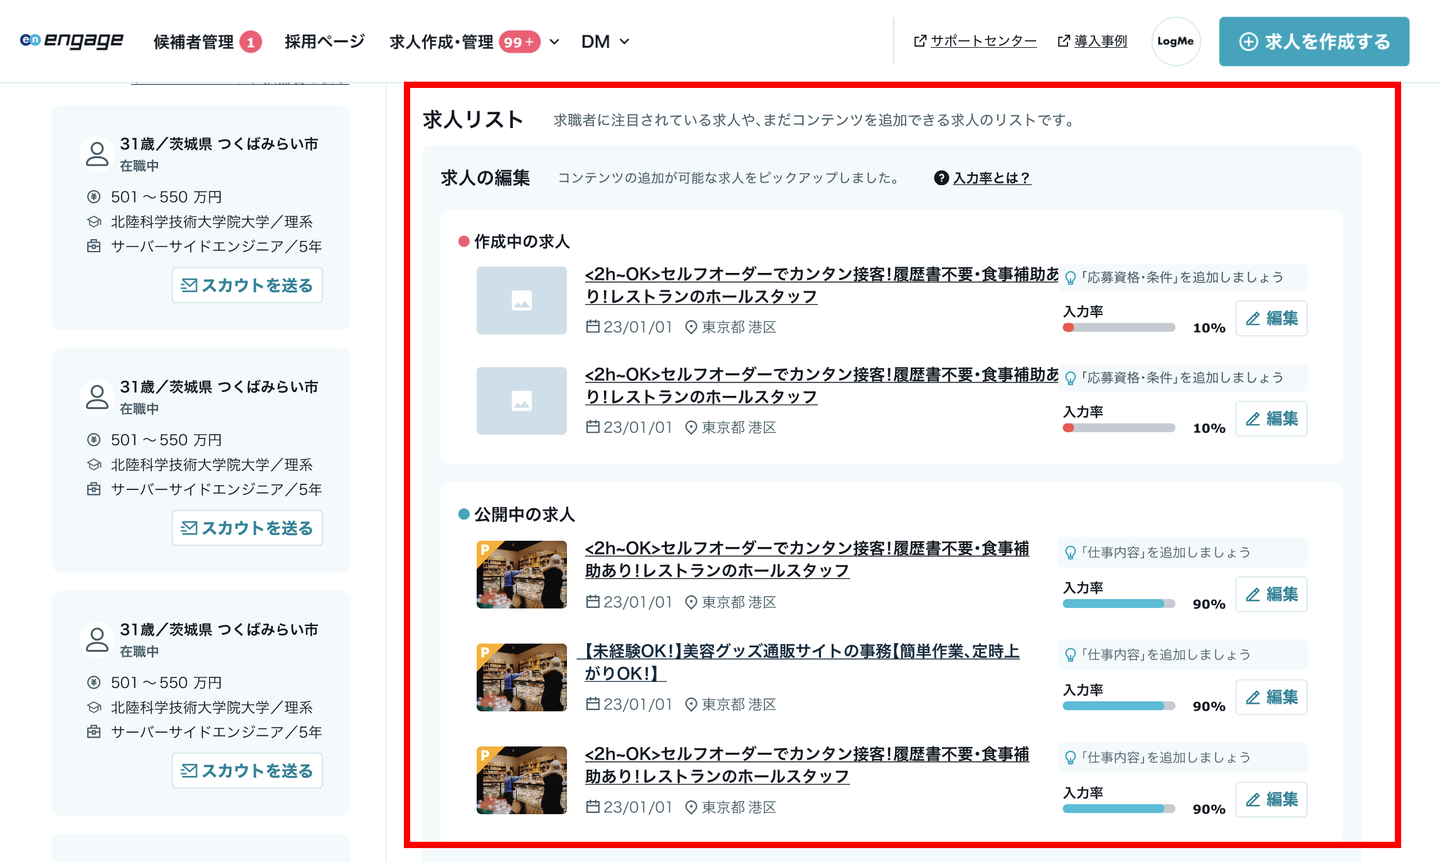The image size is (1440, 862).
Task: Click the lightbulb hint icon on the 【未経験OK!】 job
Action: (x=1071, y=655)
